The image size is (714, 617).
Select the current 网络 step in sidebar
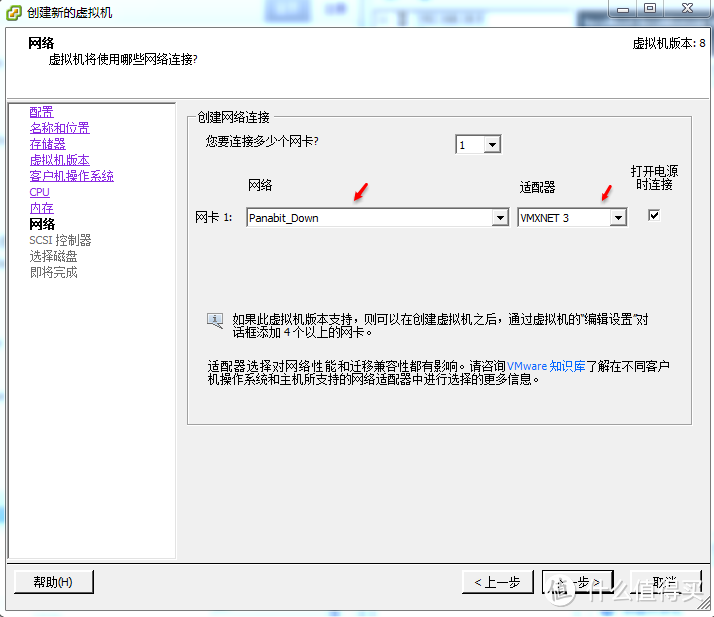click(42, 224)
